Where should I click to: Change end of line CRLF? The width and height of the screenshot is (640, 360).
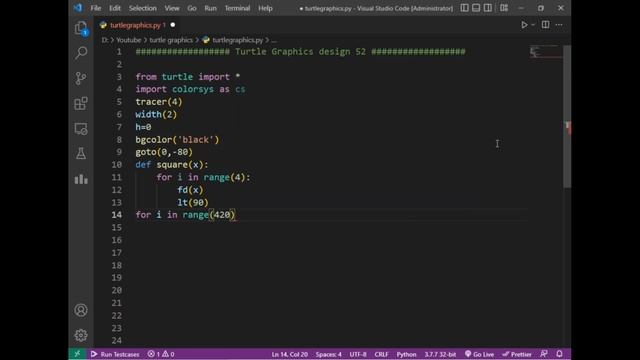[381, 354]
